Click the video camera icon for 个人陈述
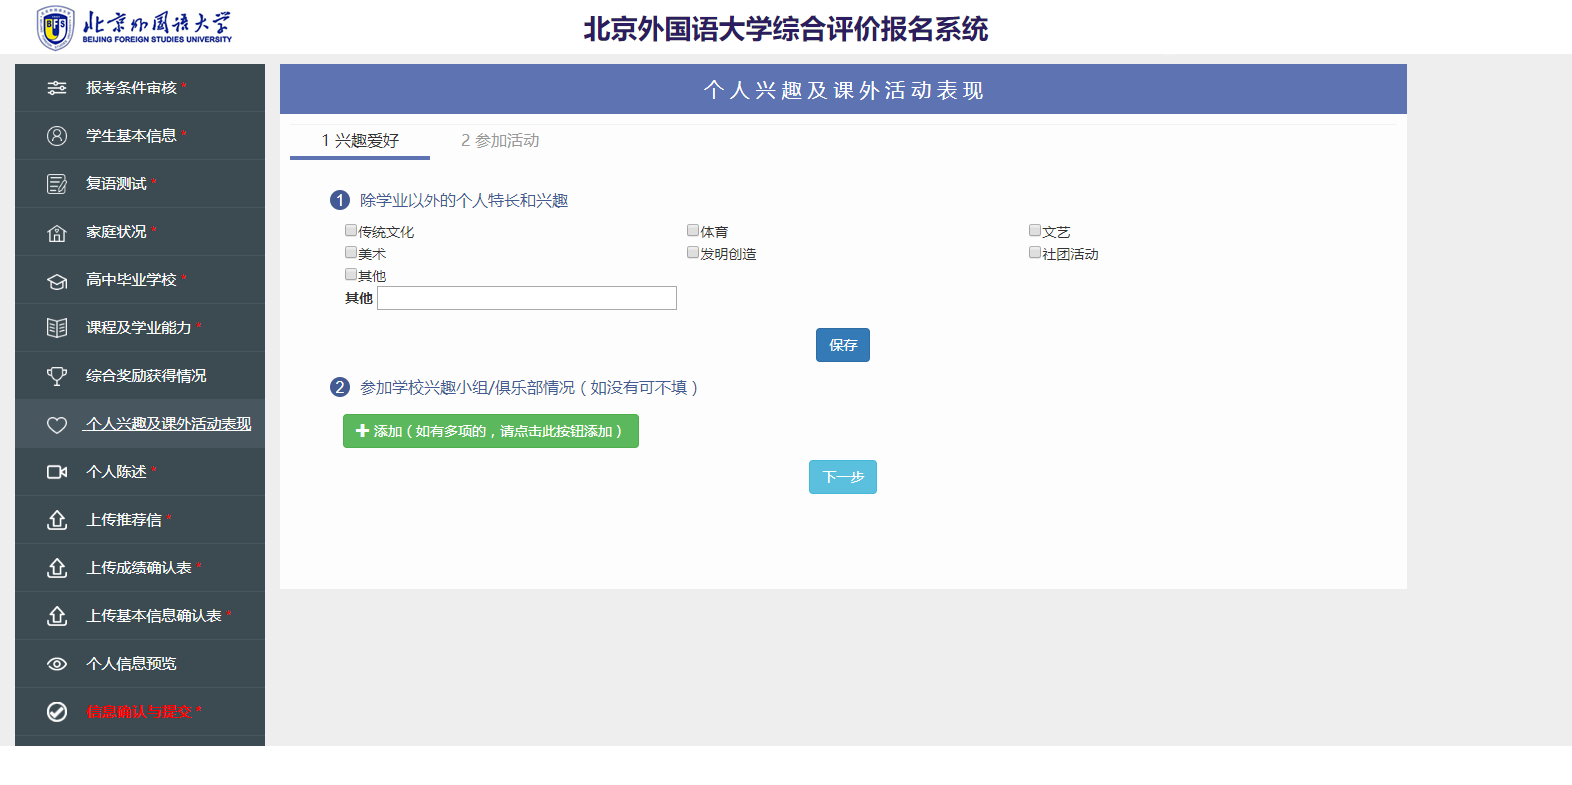 pyautogui.click(x=57, y=472)
